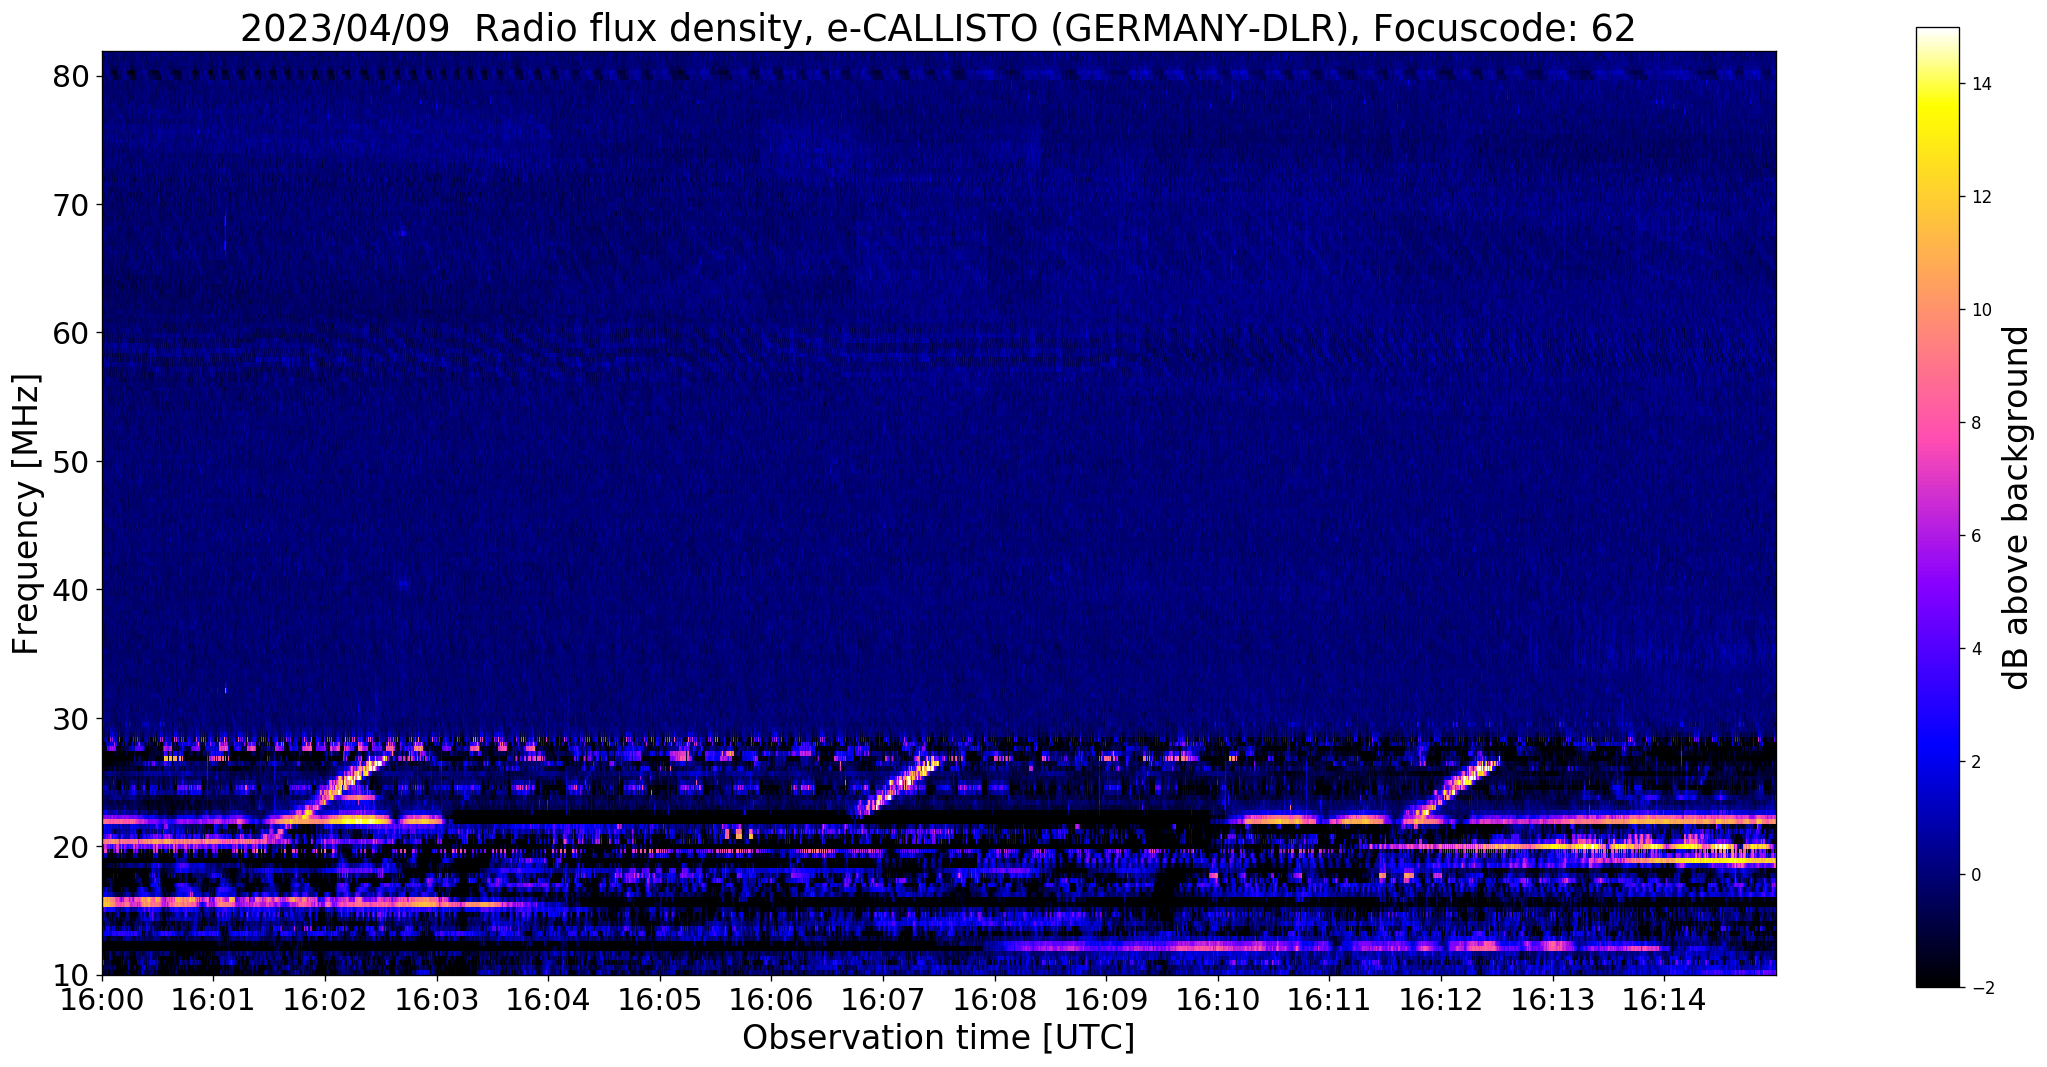This screenshot has height=1067, width=2047.
Task: Click the 16:05 time tick label
Action: tap(660, 998)
